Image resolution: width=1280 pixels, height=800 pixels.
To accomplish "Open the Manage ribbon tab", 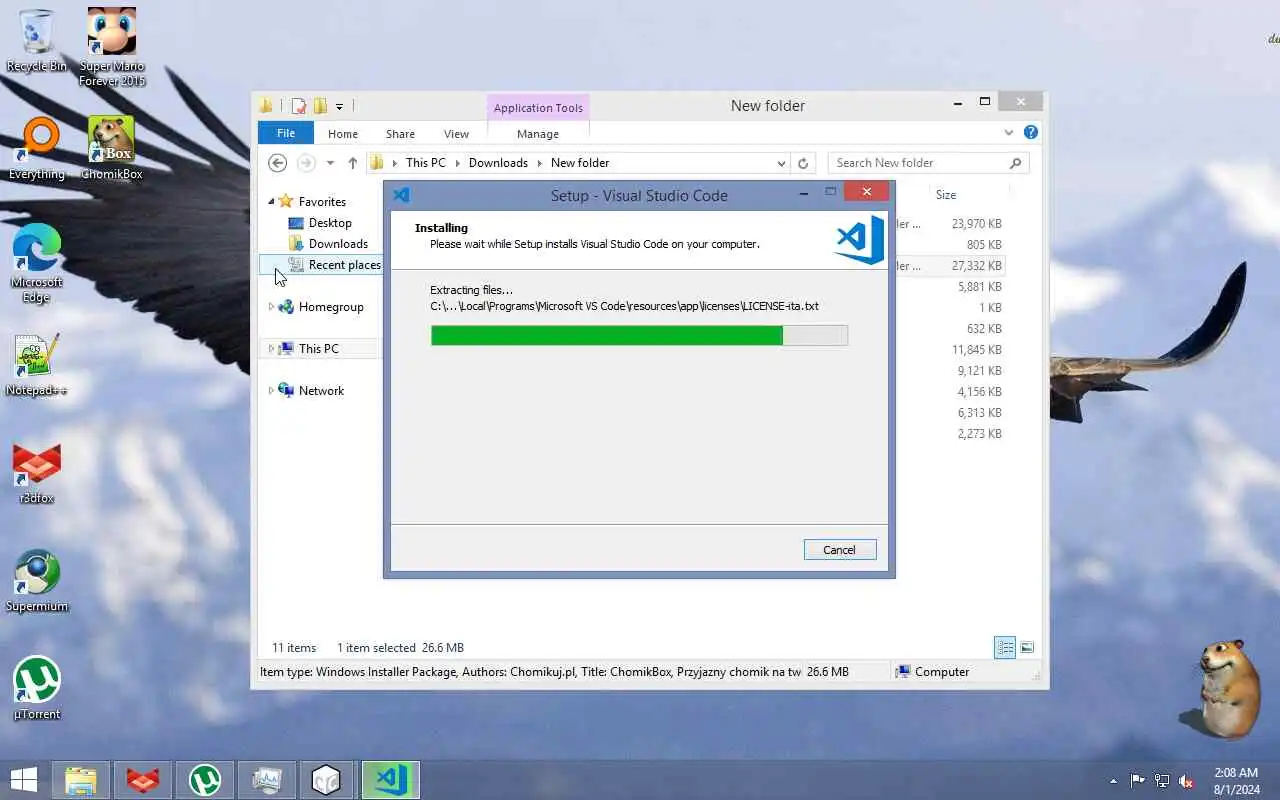I will (538, 133).
